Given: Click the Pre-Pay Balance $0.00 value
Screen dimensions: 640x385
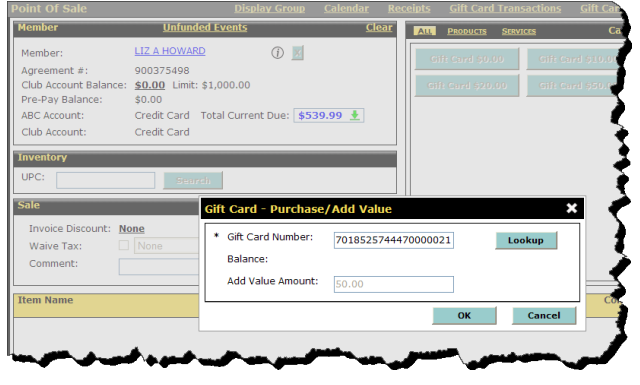Looking at the screenshot, I should coord(148,100).
